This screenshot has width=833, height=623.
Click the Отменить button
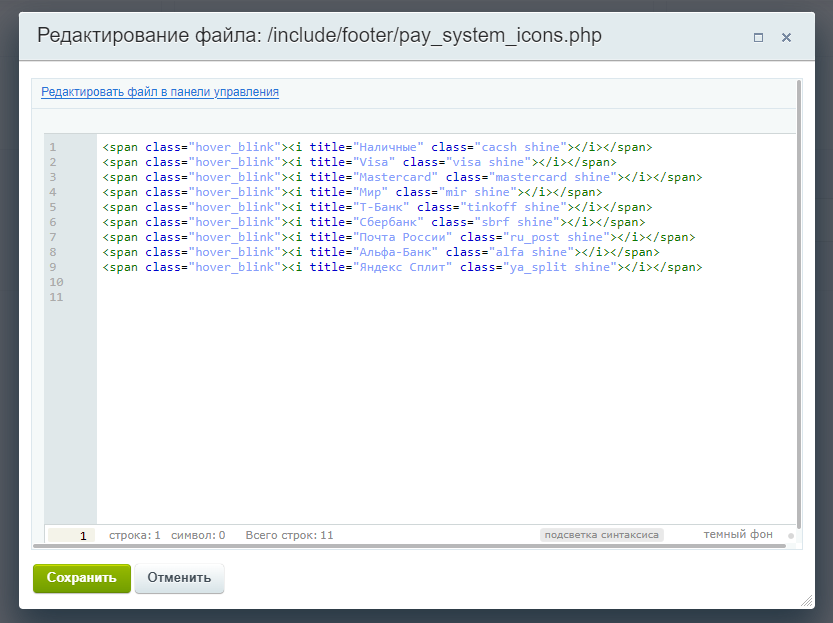[x=179, y=578]
